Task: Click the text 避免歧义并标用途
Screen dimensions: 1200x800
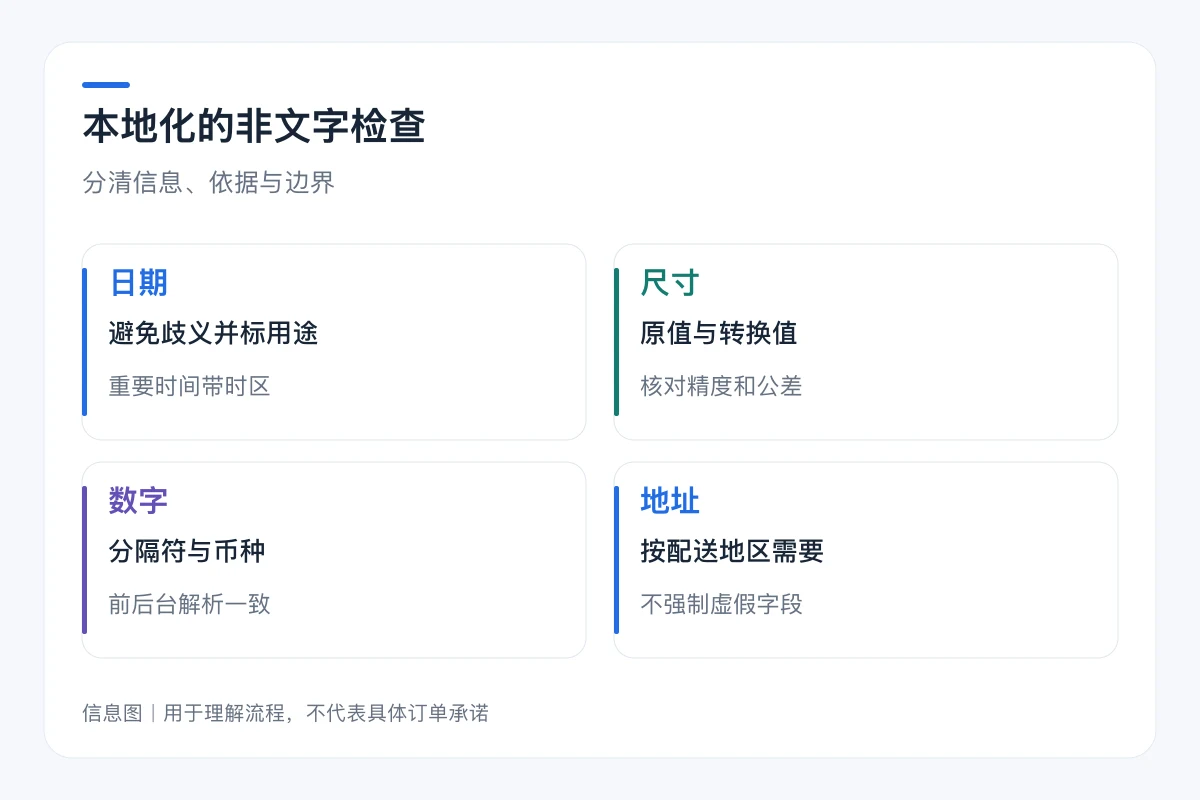Action: click(x=213, y=333)
